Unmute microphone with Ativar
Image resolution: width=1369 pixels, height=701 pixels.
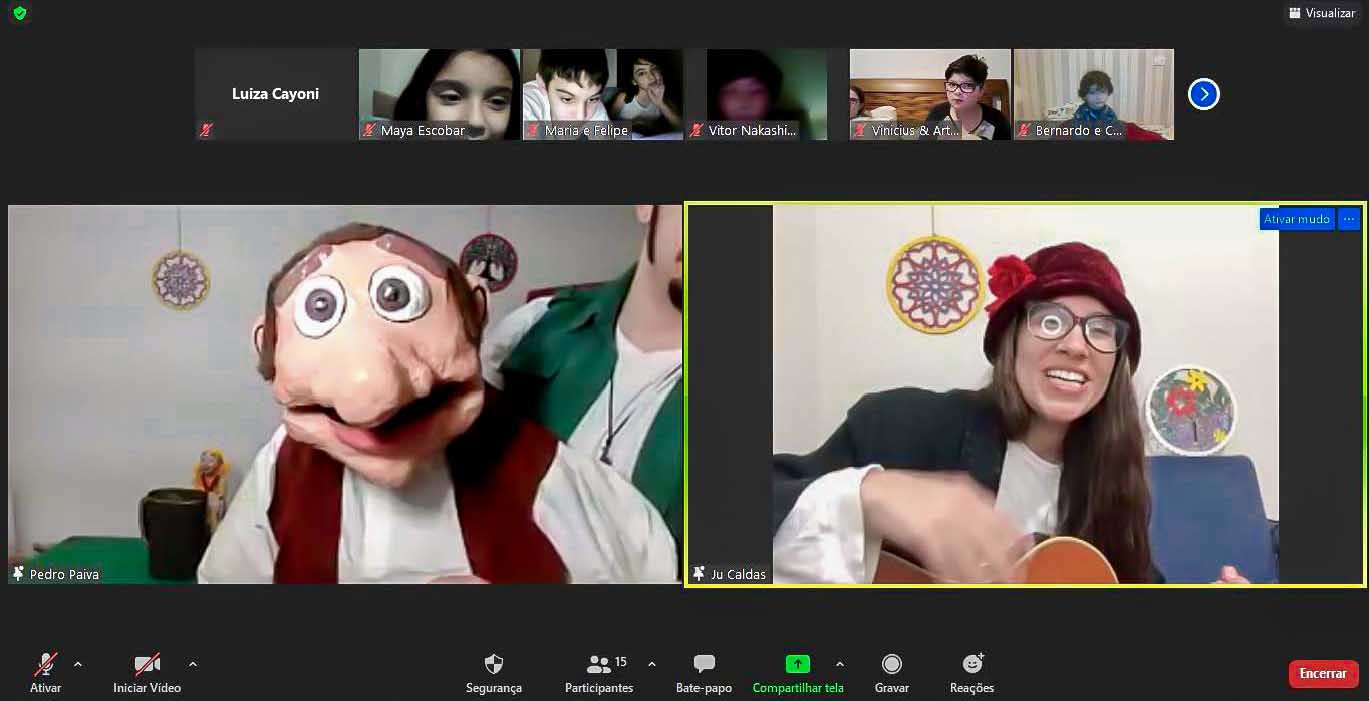pyautogui.click(x=46, y=673)
